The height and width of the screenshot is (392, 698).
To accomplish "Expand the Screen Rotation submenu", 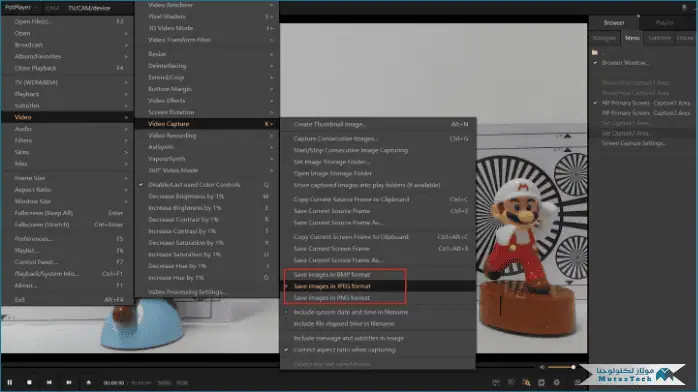I will click(x=207, y=112).
